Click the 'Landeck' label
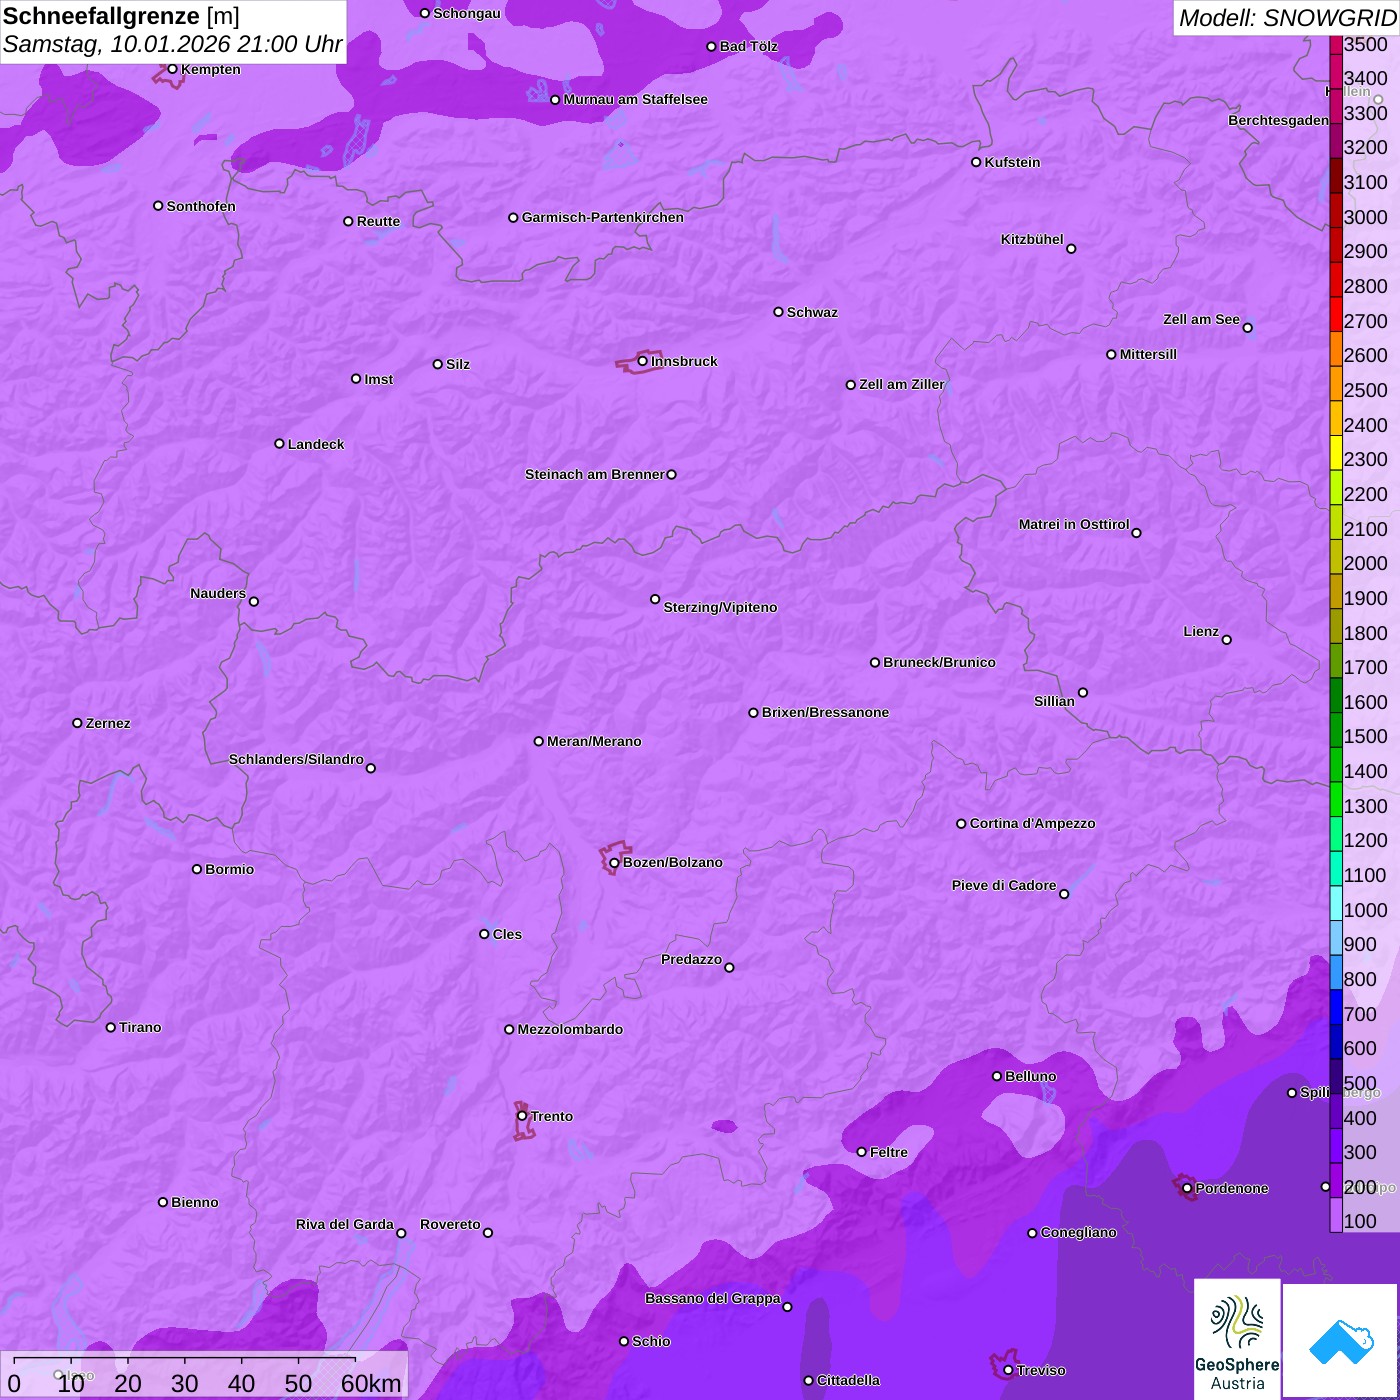1400x1400 pixels. (x=316, y=444)
